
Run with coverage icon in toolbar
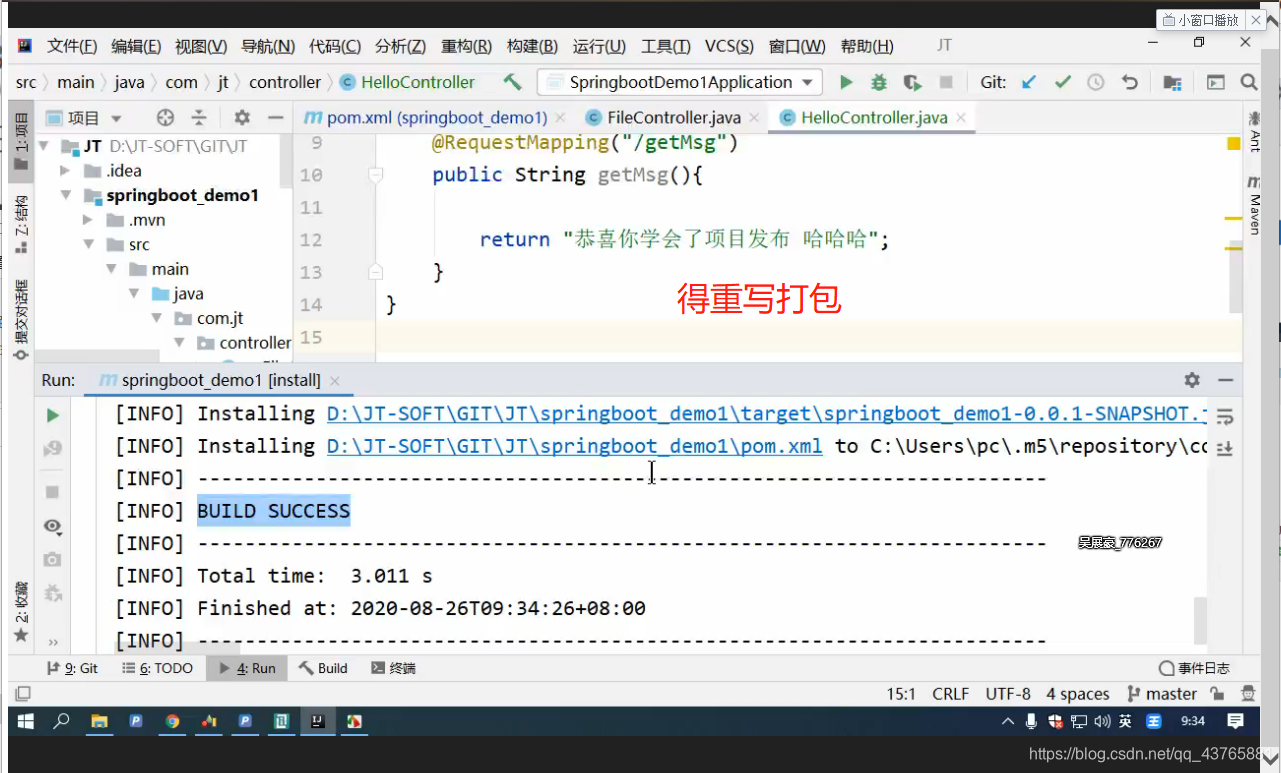tap(912, 82)
